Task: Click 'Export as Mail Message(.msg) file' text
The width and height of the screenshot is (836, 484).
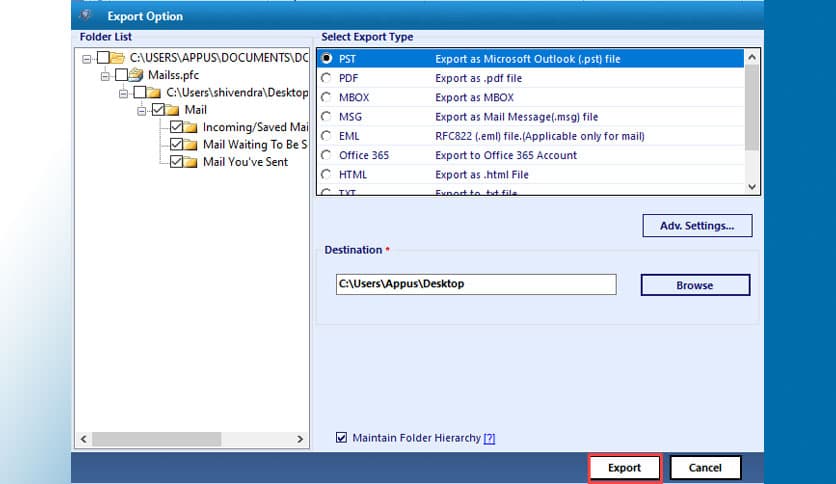Action: coord(517,117)
